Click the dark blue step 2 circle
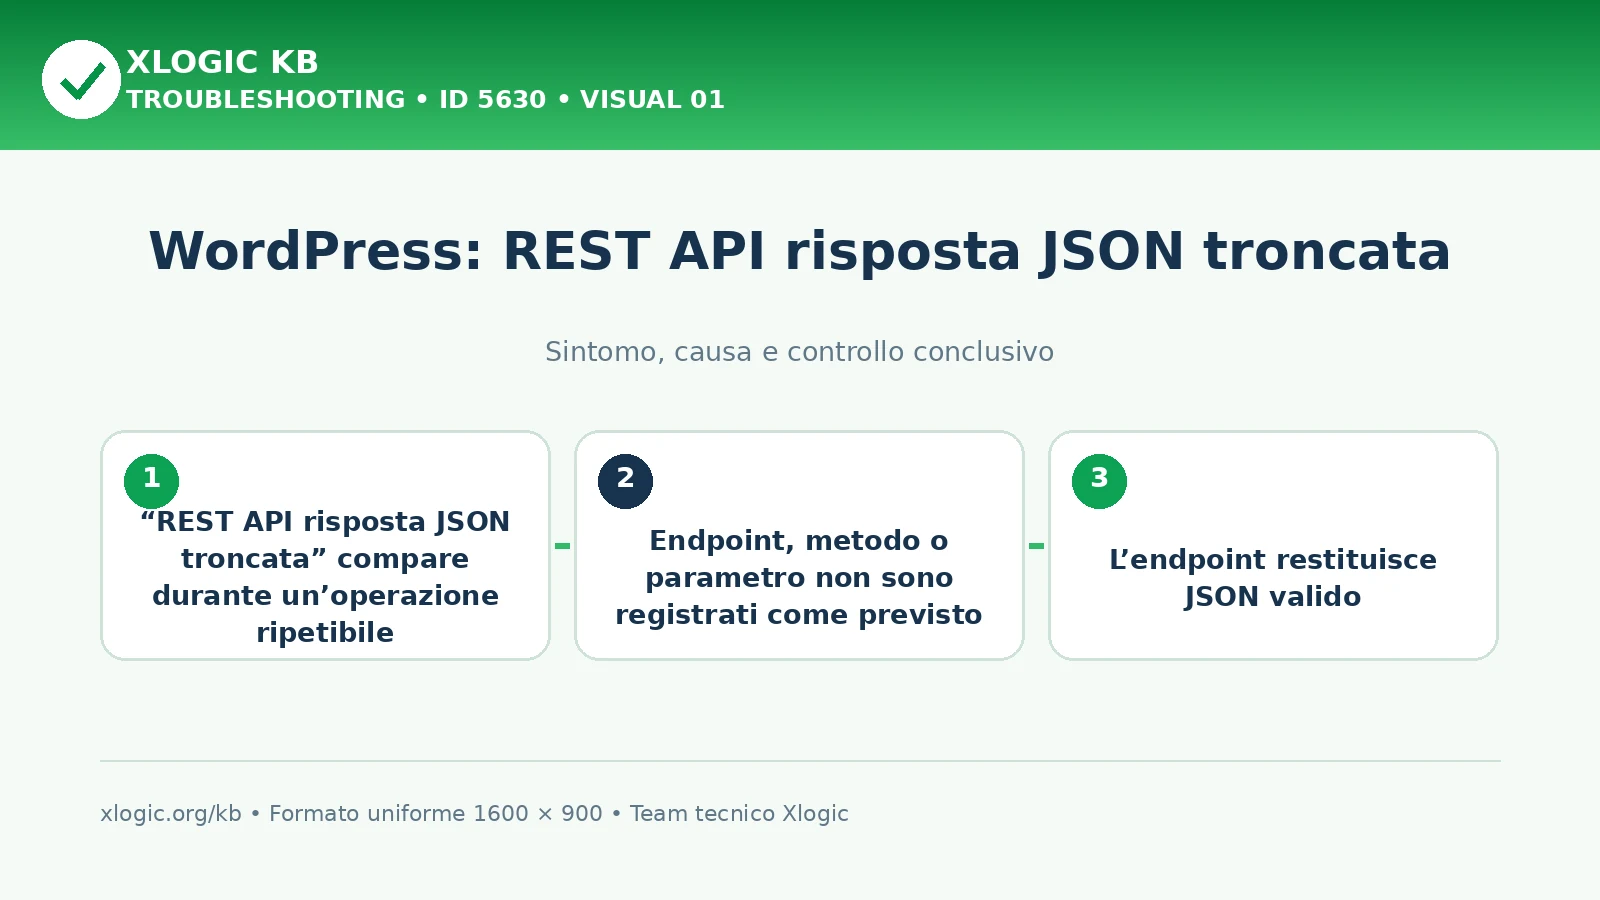 (x=625, y=481)
